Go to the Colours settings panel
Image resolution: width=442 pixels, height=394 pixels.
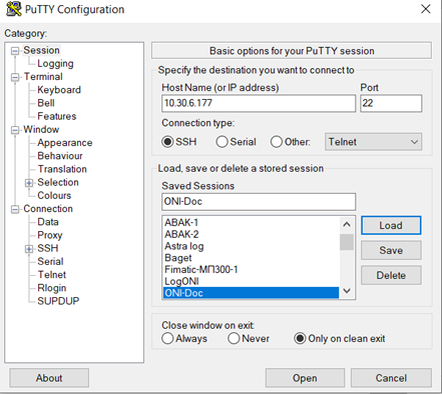tap(54, 195)
